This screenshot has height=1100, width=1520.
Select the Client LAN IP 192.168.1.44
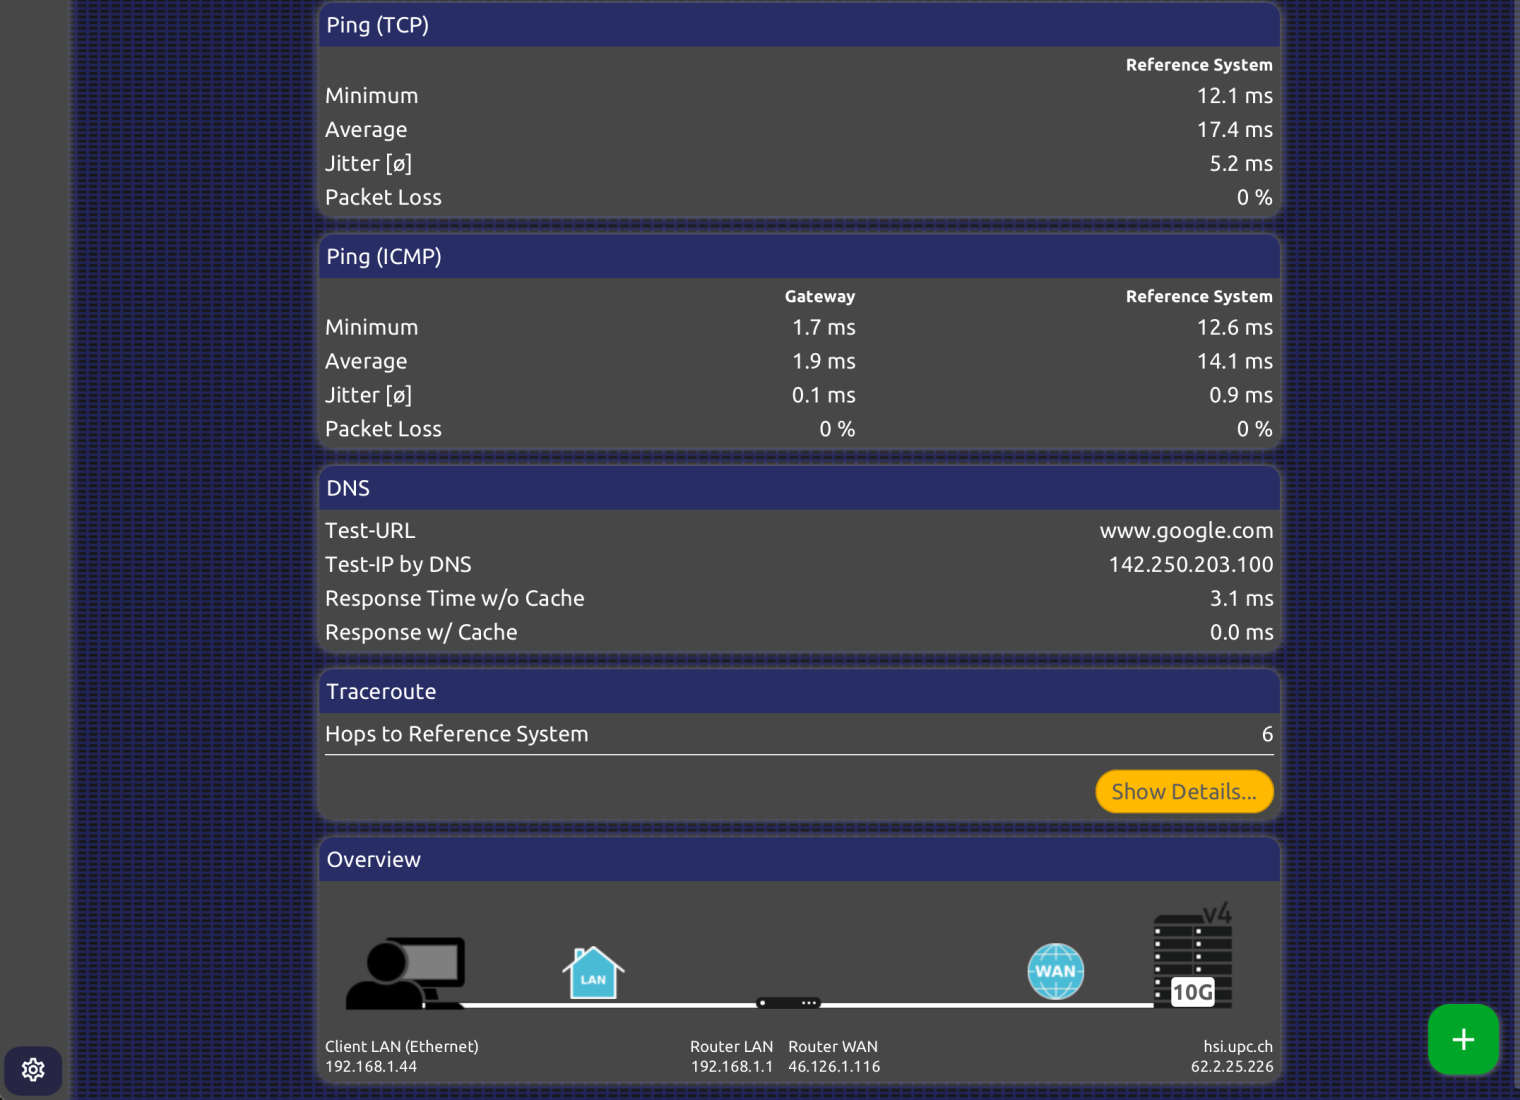371,1067
